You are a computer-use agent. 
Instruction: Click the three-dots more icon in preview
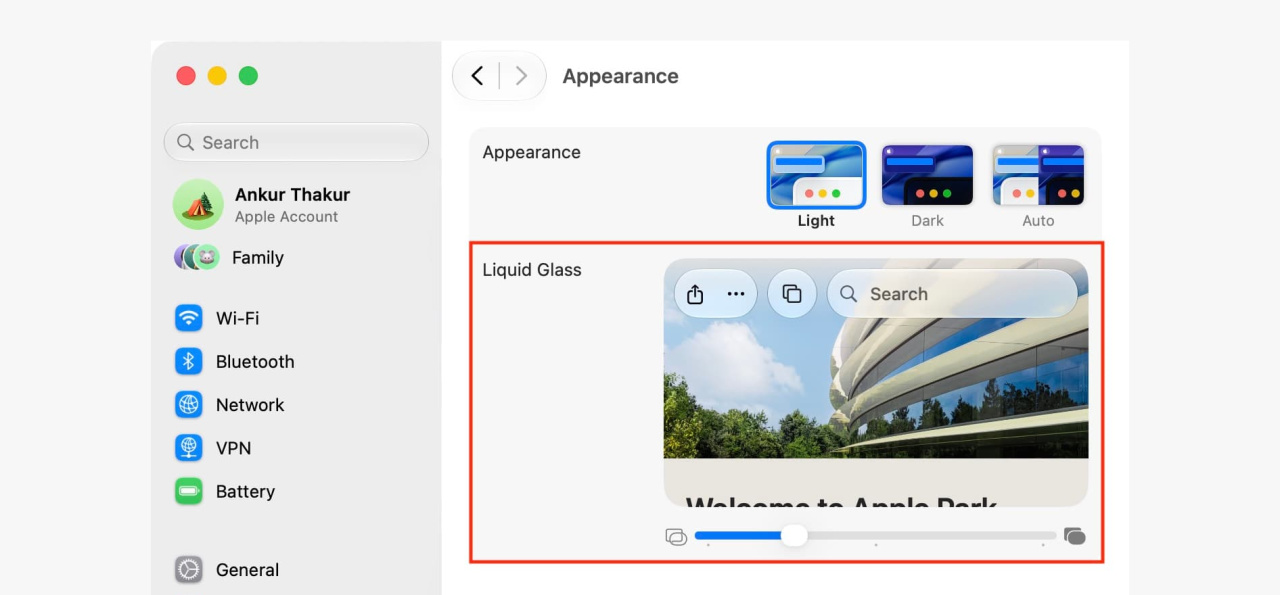(x=736, y=294)
